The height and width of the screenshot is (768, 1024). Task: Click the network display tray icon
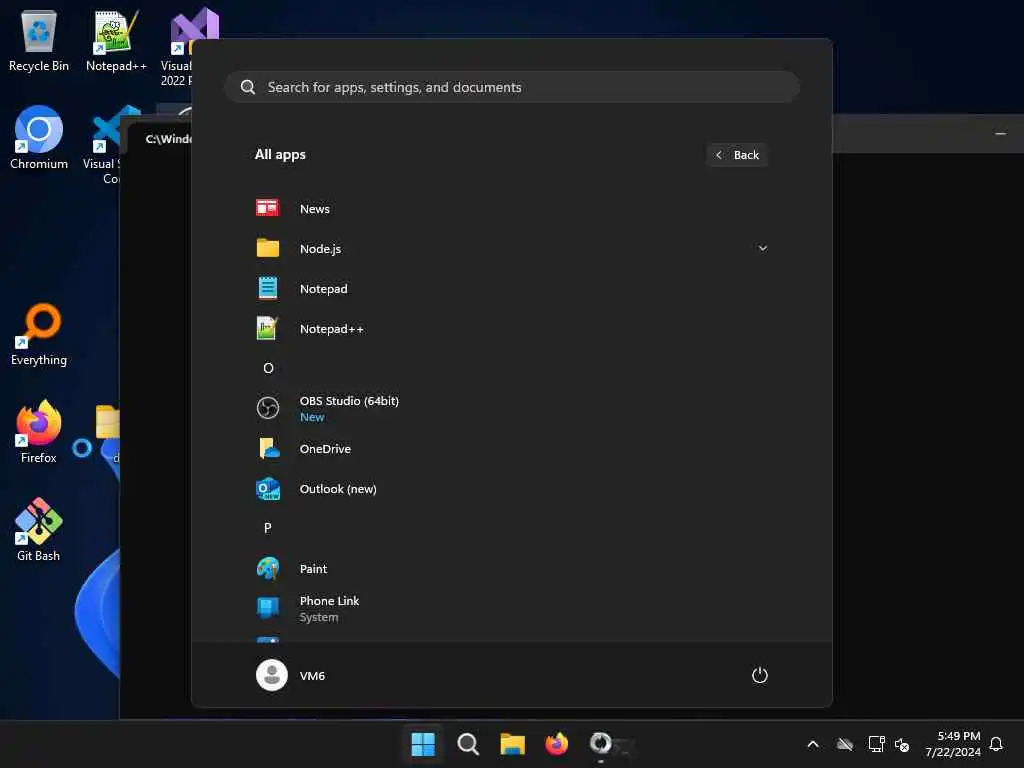[876, 744]
